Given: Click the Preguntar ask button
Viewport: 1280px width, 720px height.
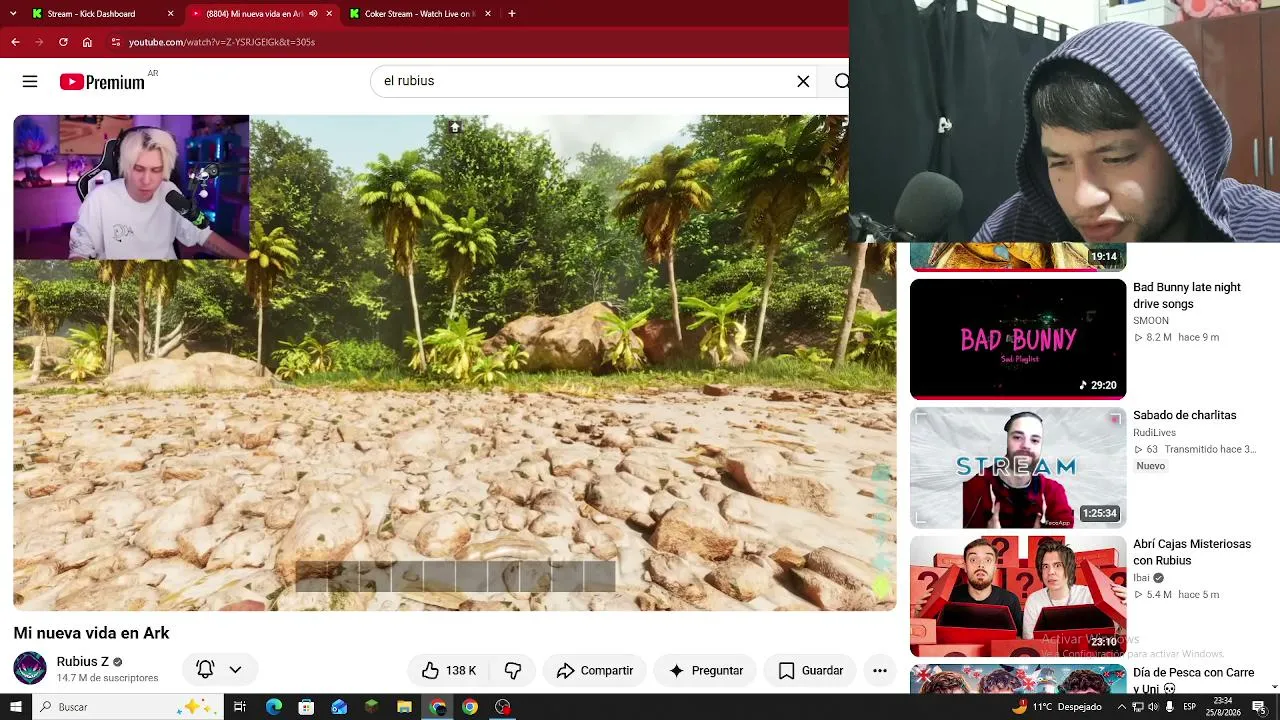Looking at the screenshot, I should coord(705,670).
